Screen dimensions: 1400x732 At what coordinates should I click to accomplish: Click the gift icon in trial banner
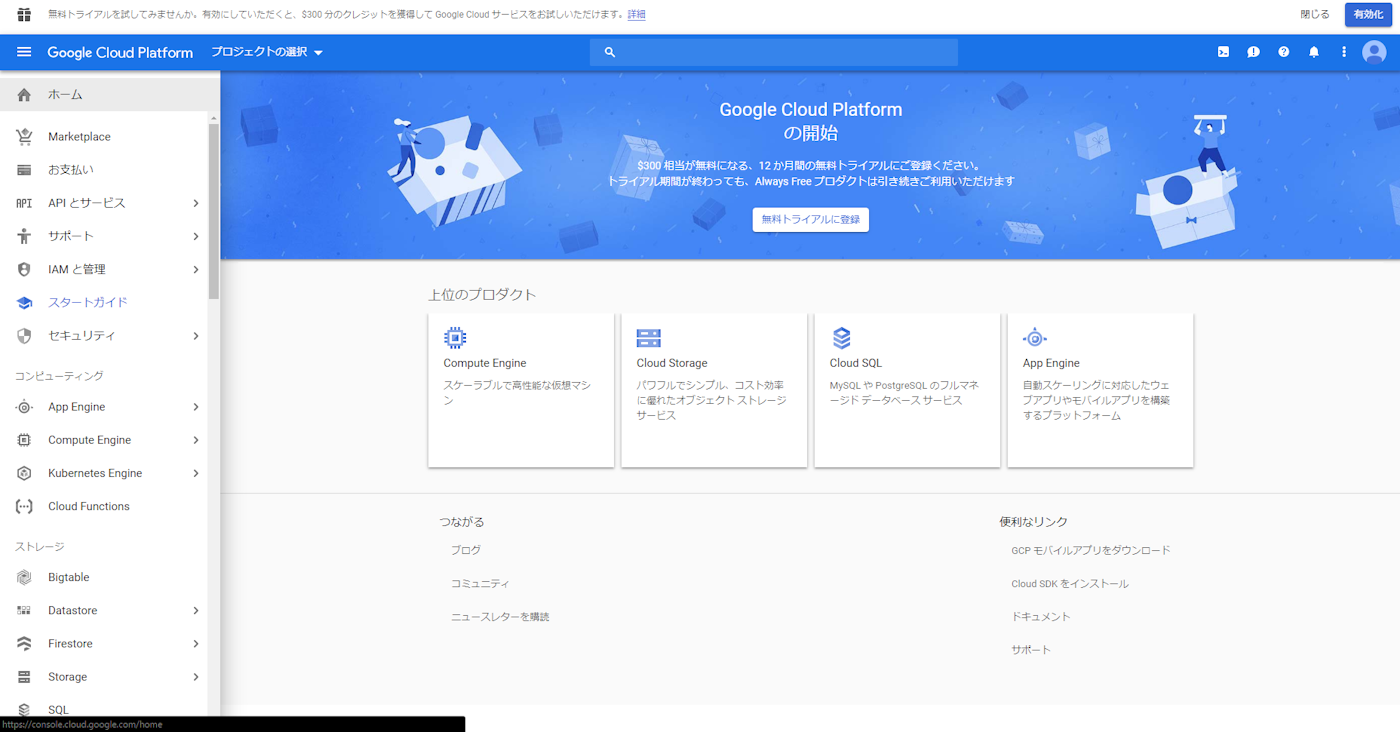tap(24, 14)
